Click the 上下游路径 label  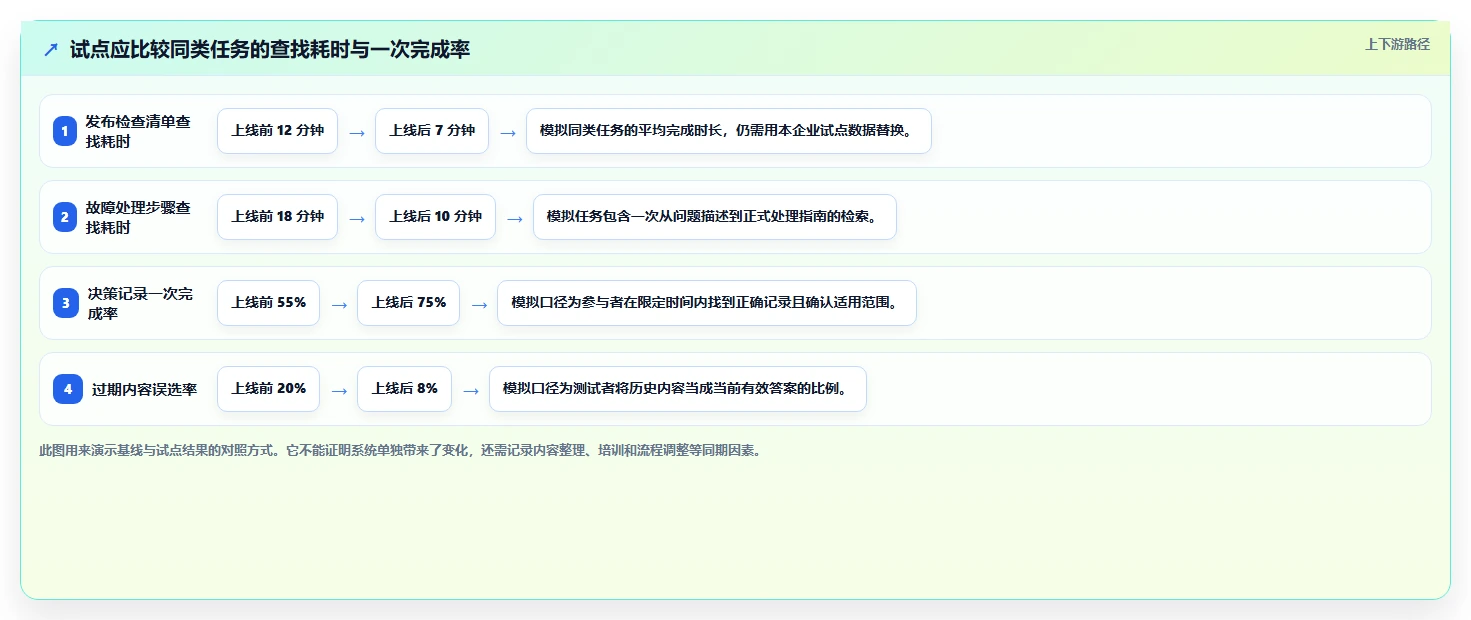click(x=1397, y=44)
